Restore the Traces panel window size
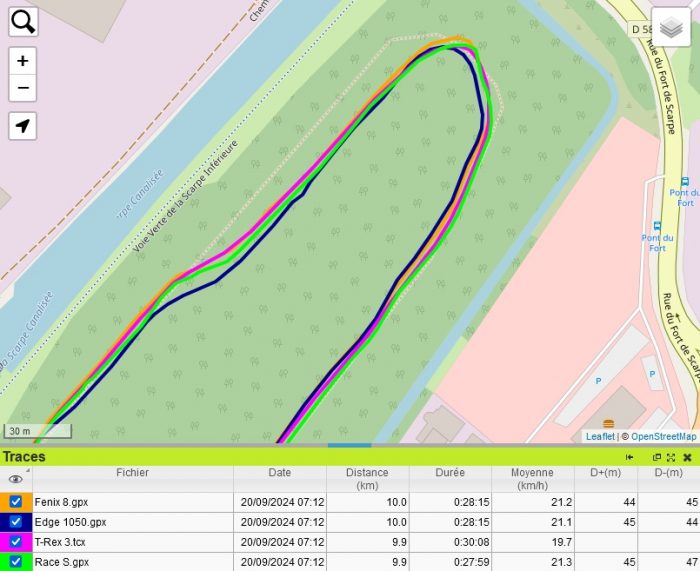 (657, 457)
